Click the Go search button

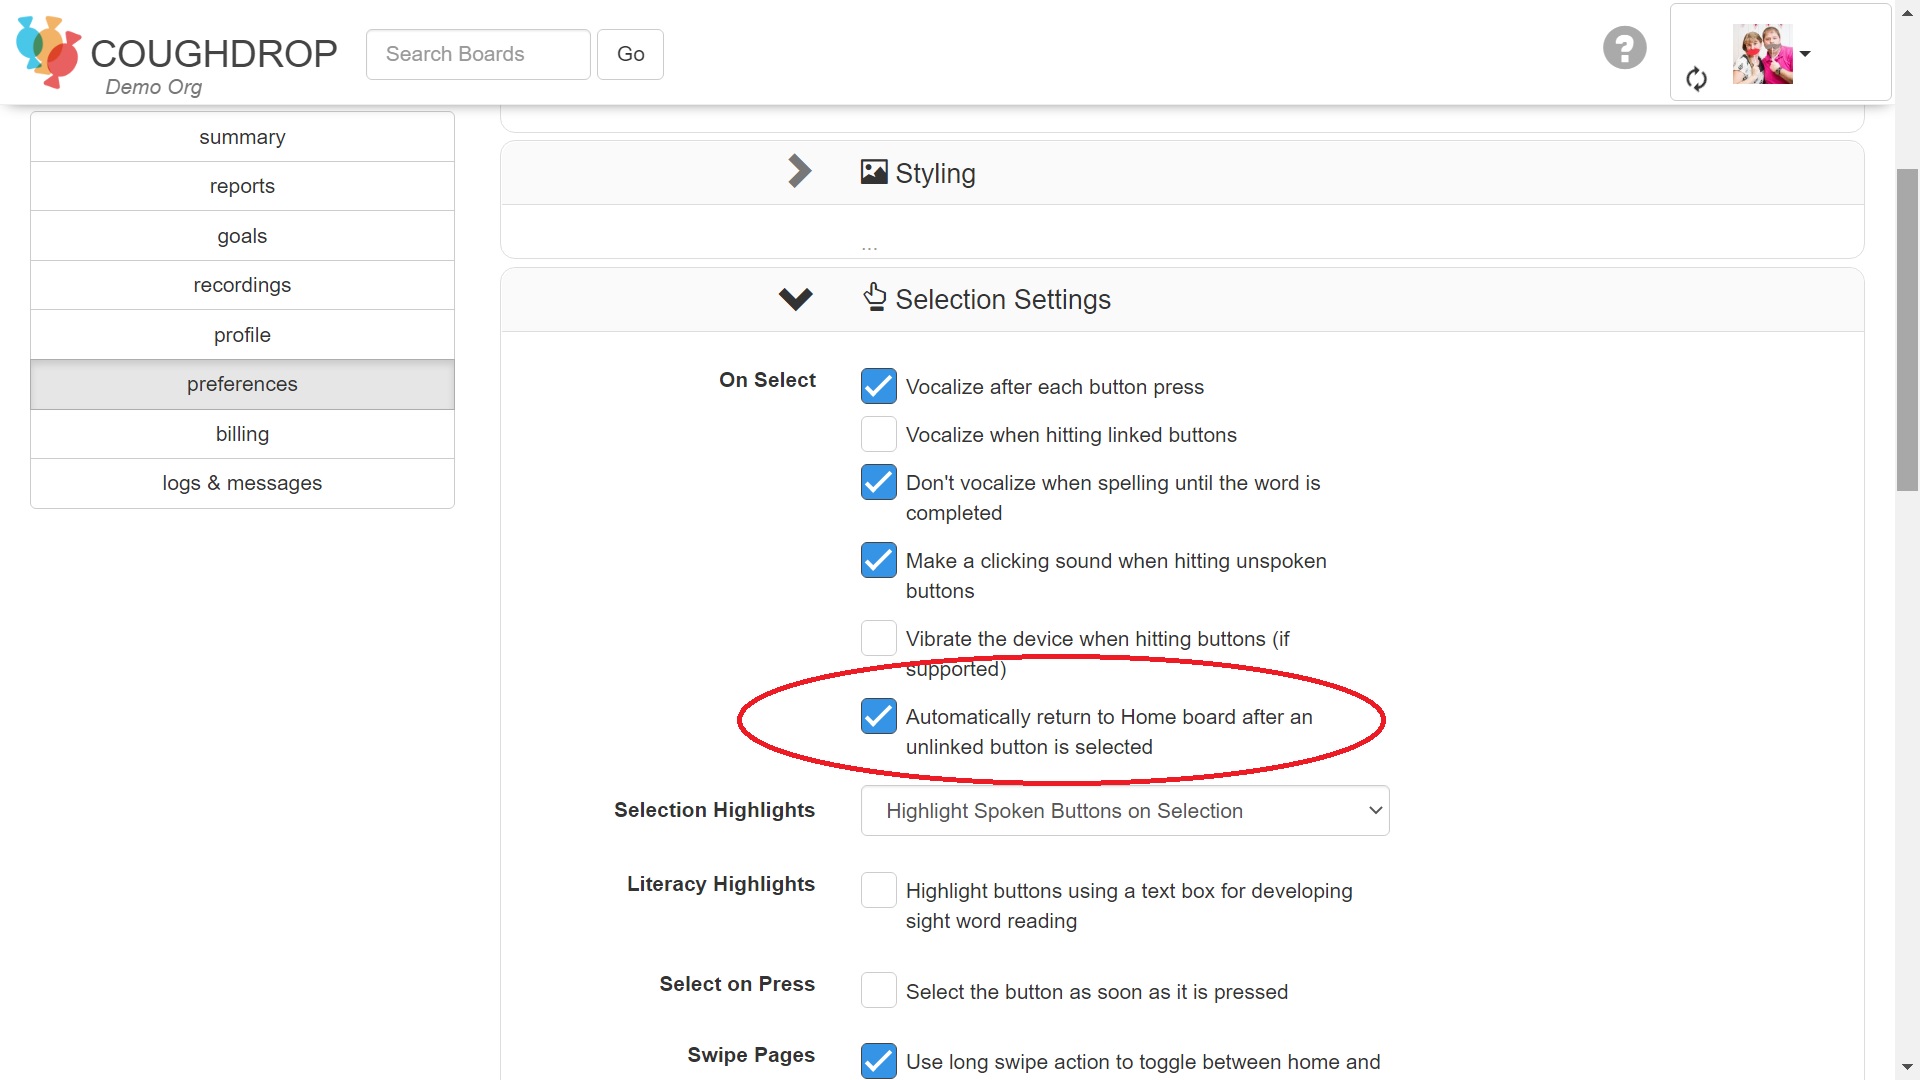[630, 54]
